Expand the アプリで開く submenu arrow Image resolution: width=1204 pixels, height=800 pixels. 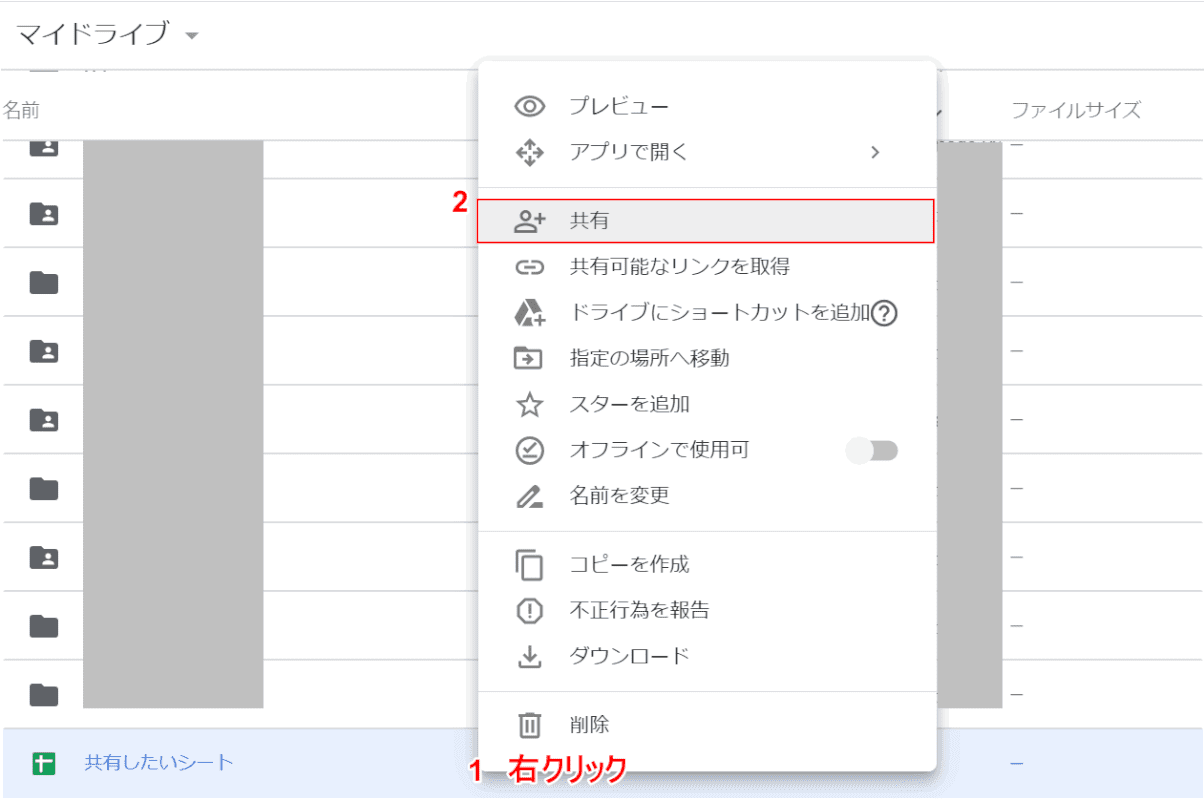click(x=875, y=153)
